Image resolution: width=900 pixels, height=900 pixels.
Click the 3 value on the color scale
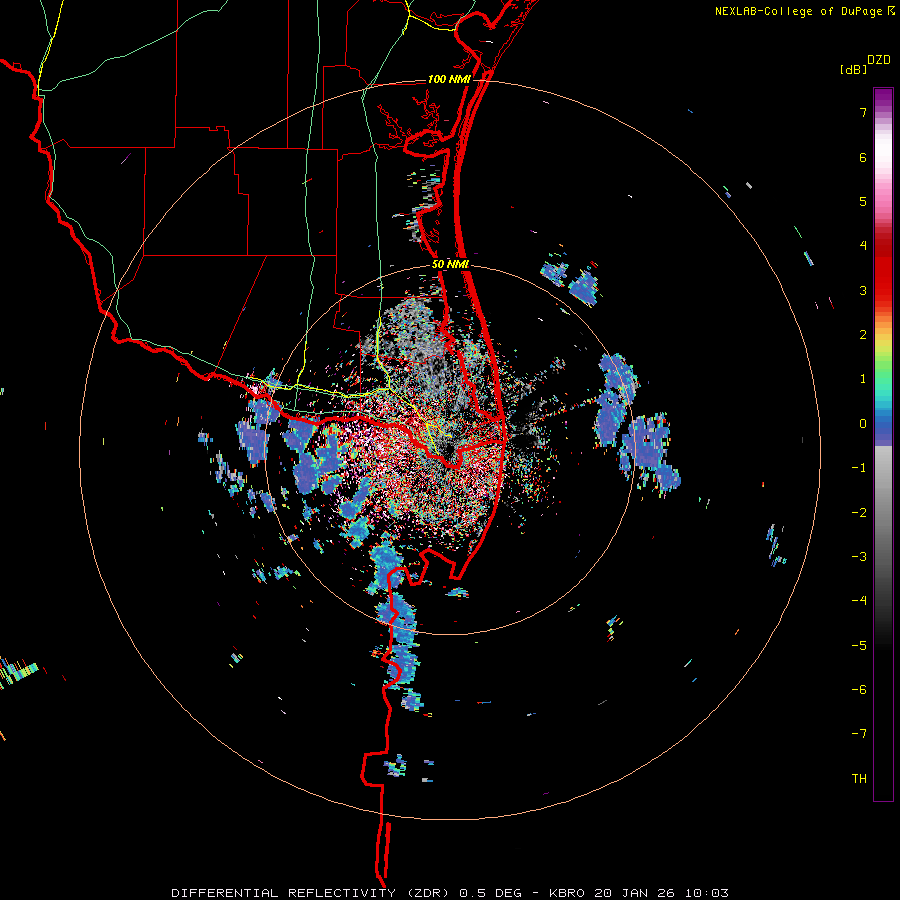click(x=863, y=290)
